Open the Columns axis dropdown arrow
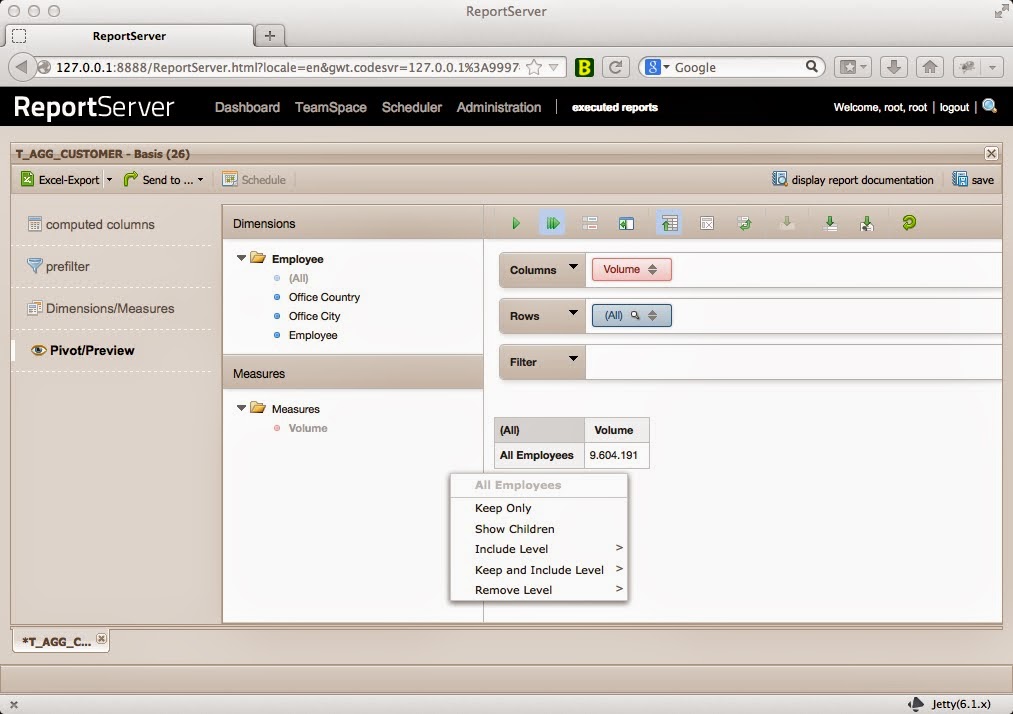 click(x=573, y=266)
